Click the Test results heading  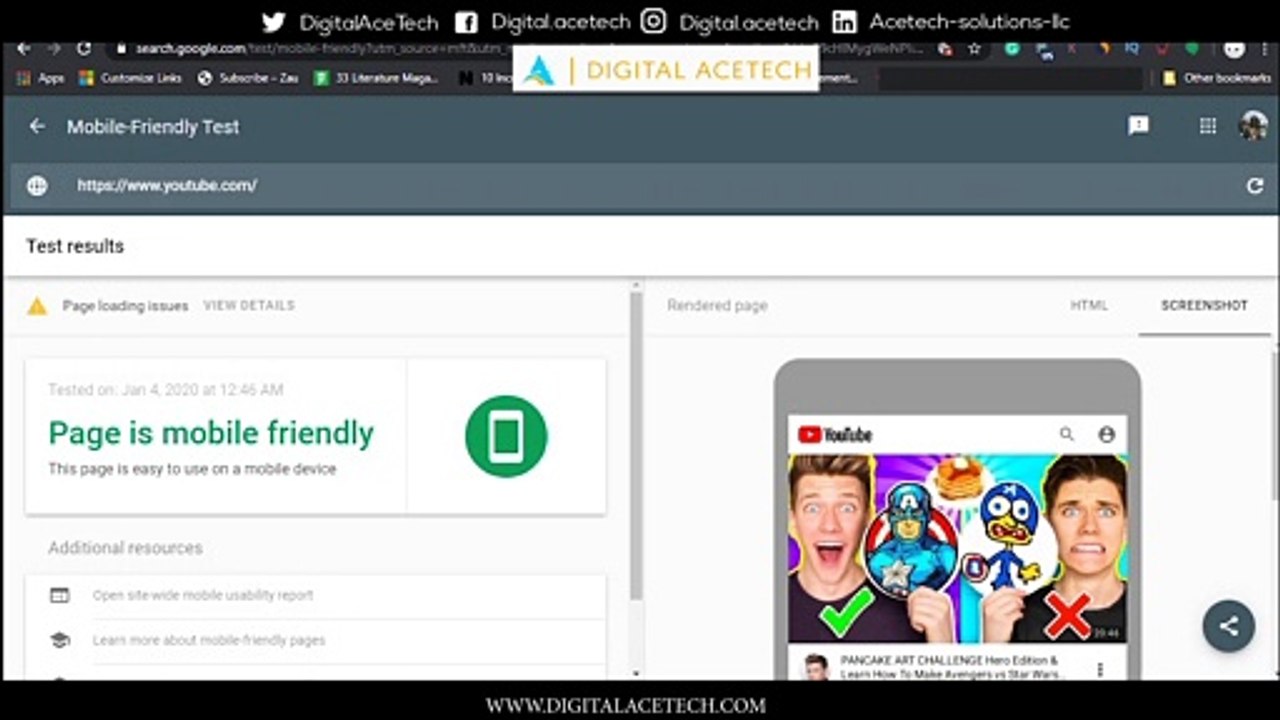75,246
